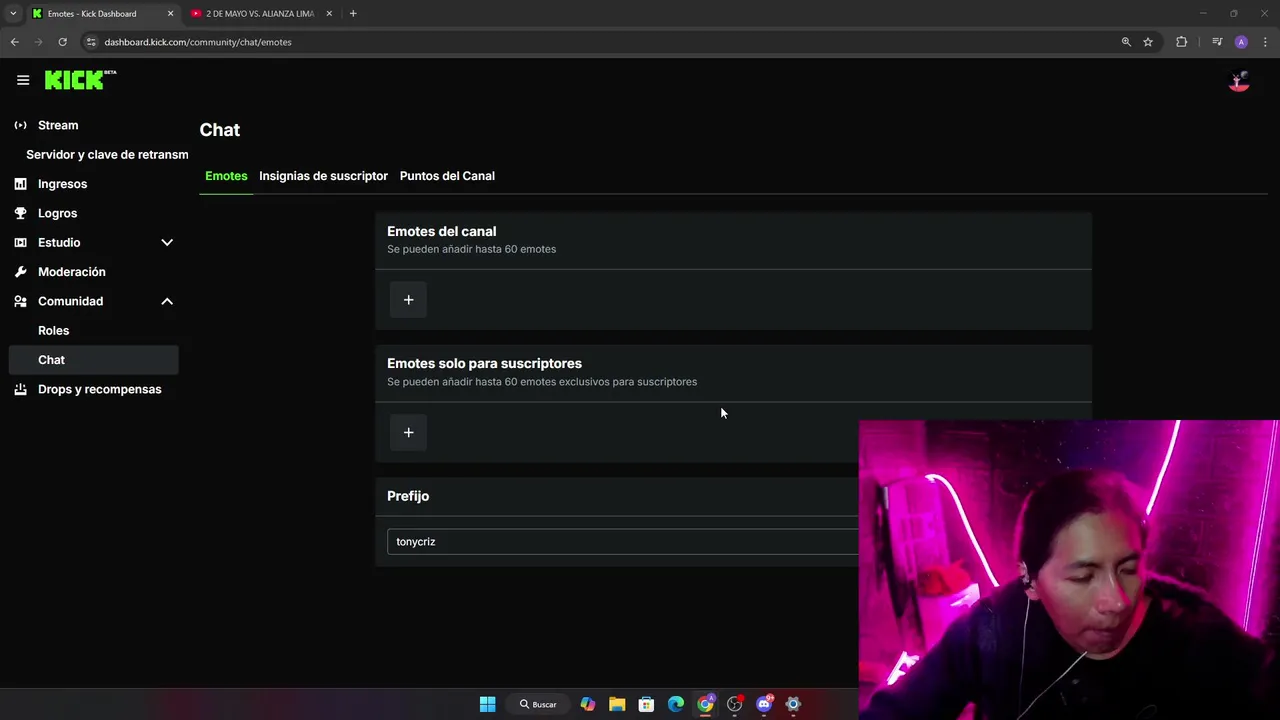Click the Emotes solo para suscriptores heading
The width and height of the screenshot is (1280, 720).
[x=484, y=363]
